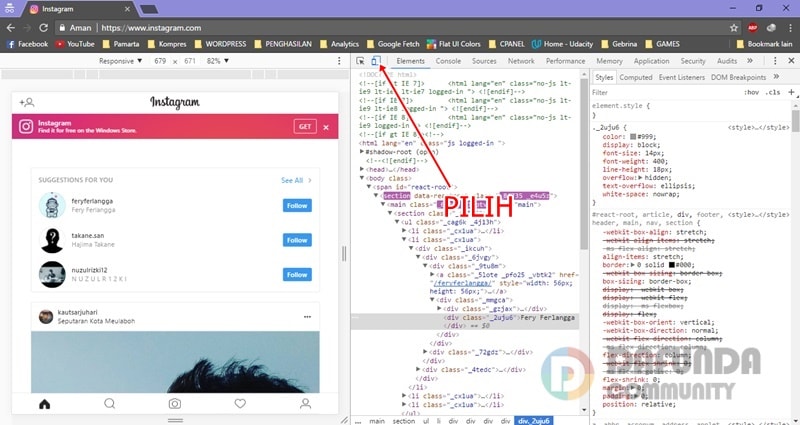Image resolution: width=800 pixels, height=425 pixels.
Task: Activate the inspect element picker icon
Action: pos(360,61)
